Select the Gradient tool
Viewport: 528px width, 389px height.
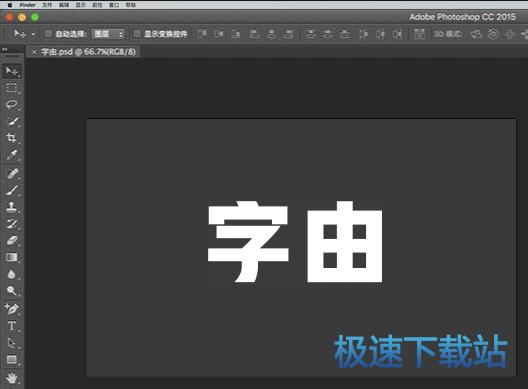[x=12, y=257]
